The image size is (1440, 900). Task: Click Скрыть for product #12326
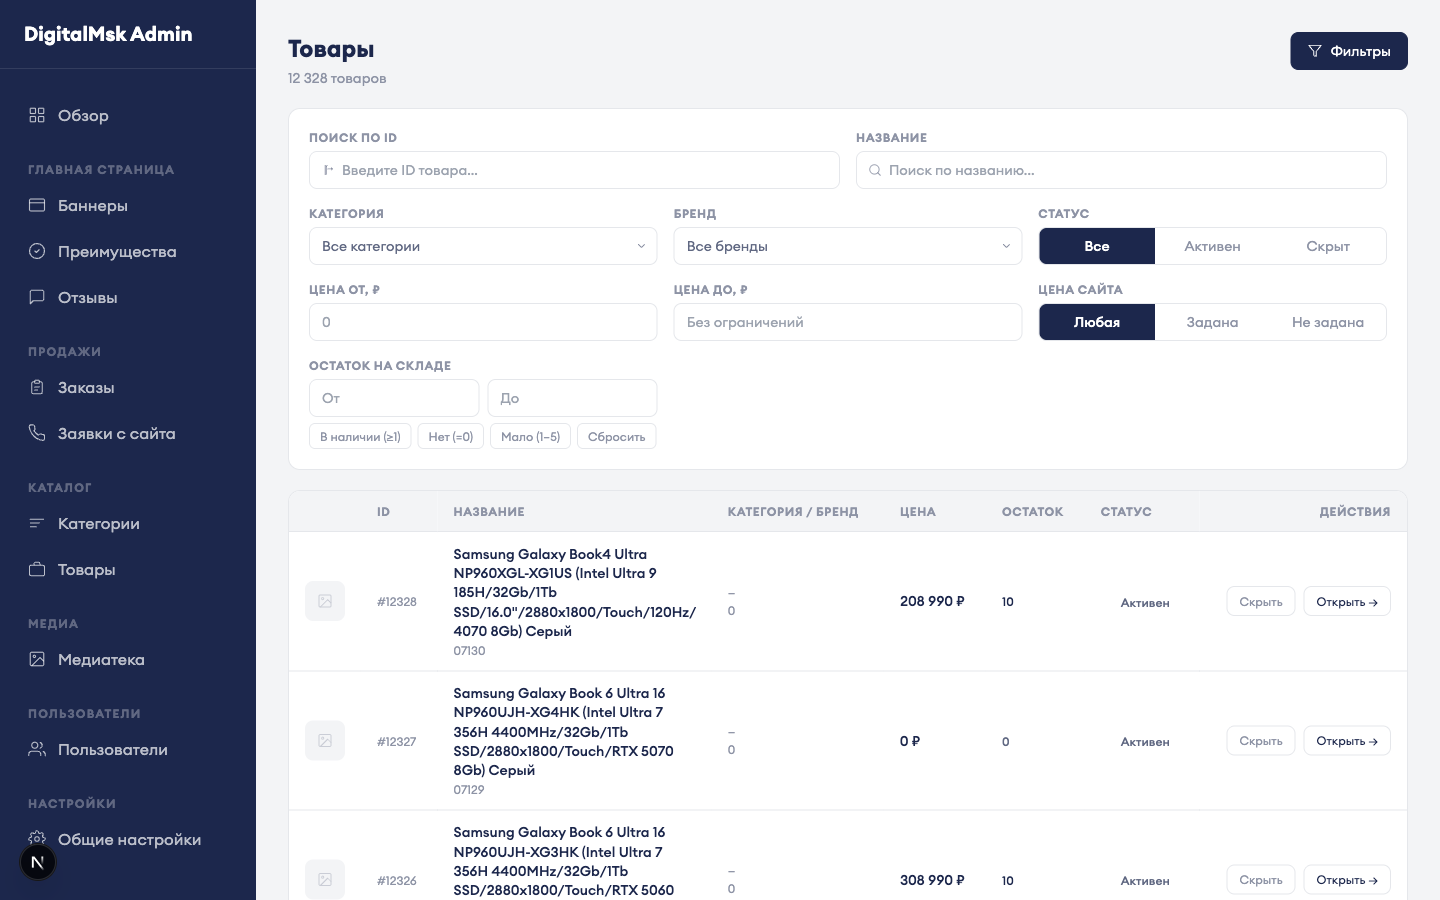pos(1261,879)
